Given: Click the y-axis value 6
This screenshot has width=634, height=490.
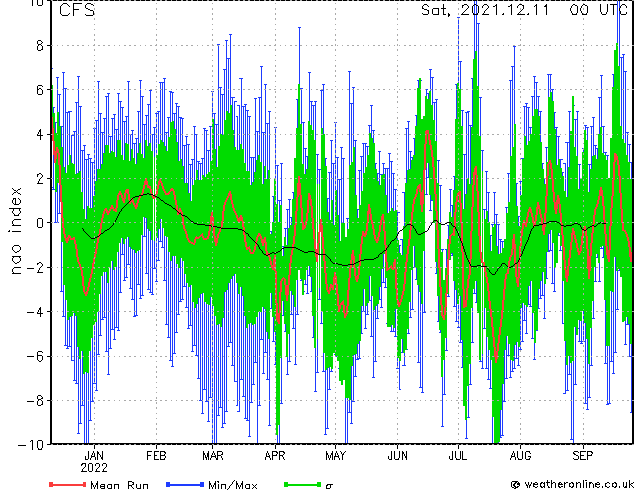Looking at the screenshot, I should (40, 90).
